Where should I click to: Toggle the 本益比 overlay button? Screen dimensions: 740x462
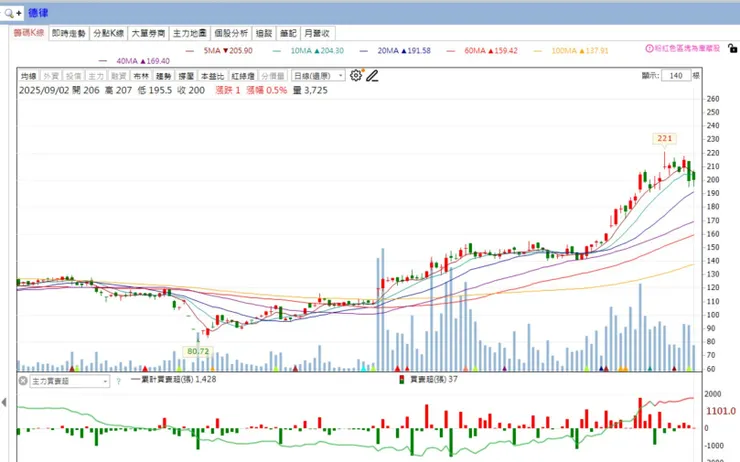click(x=212, y=76)
